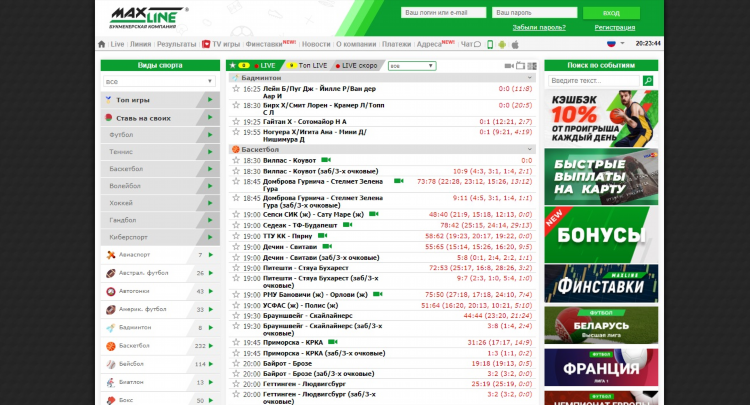Open the Платежи link
Screen dimensions: 750x405
pos(397,44)
